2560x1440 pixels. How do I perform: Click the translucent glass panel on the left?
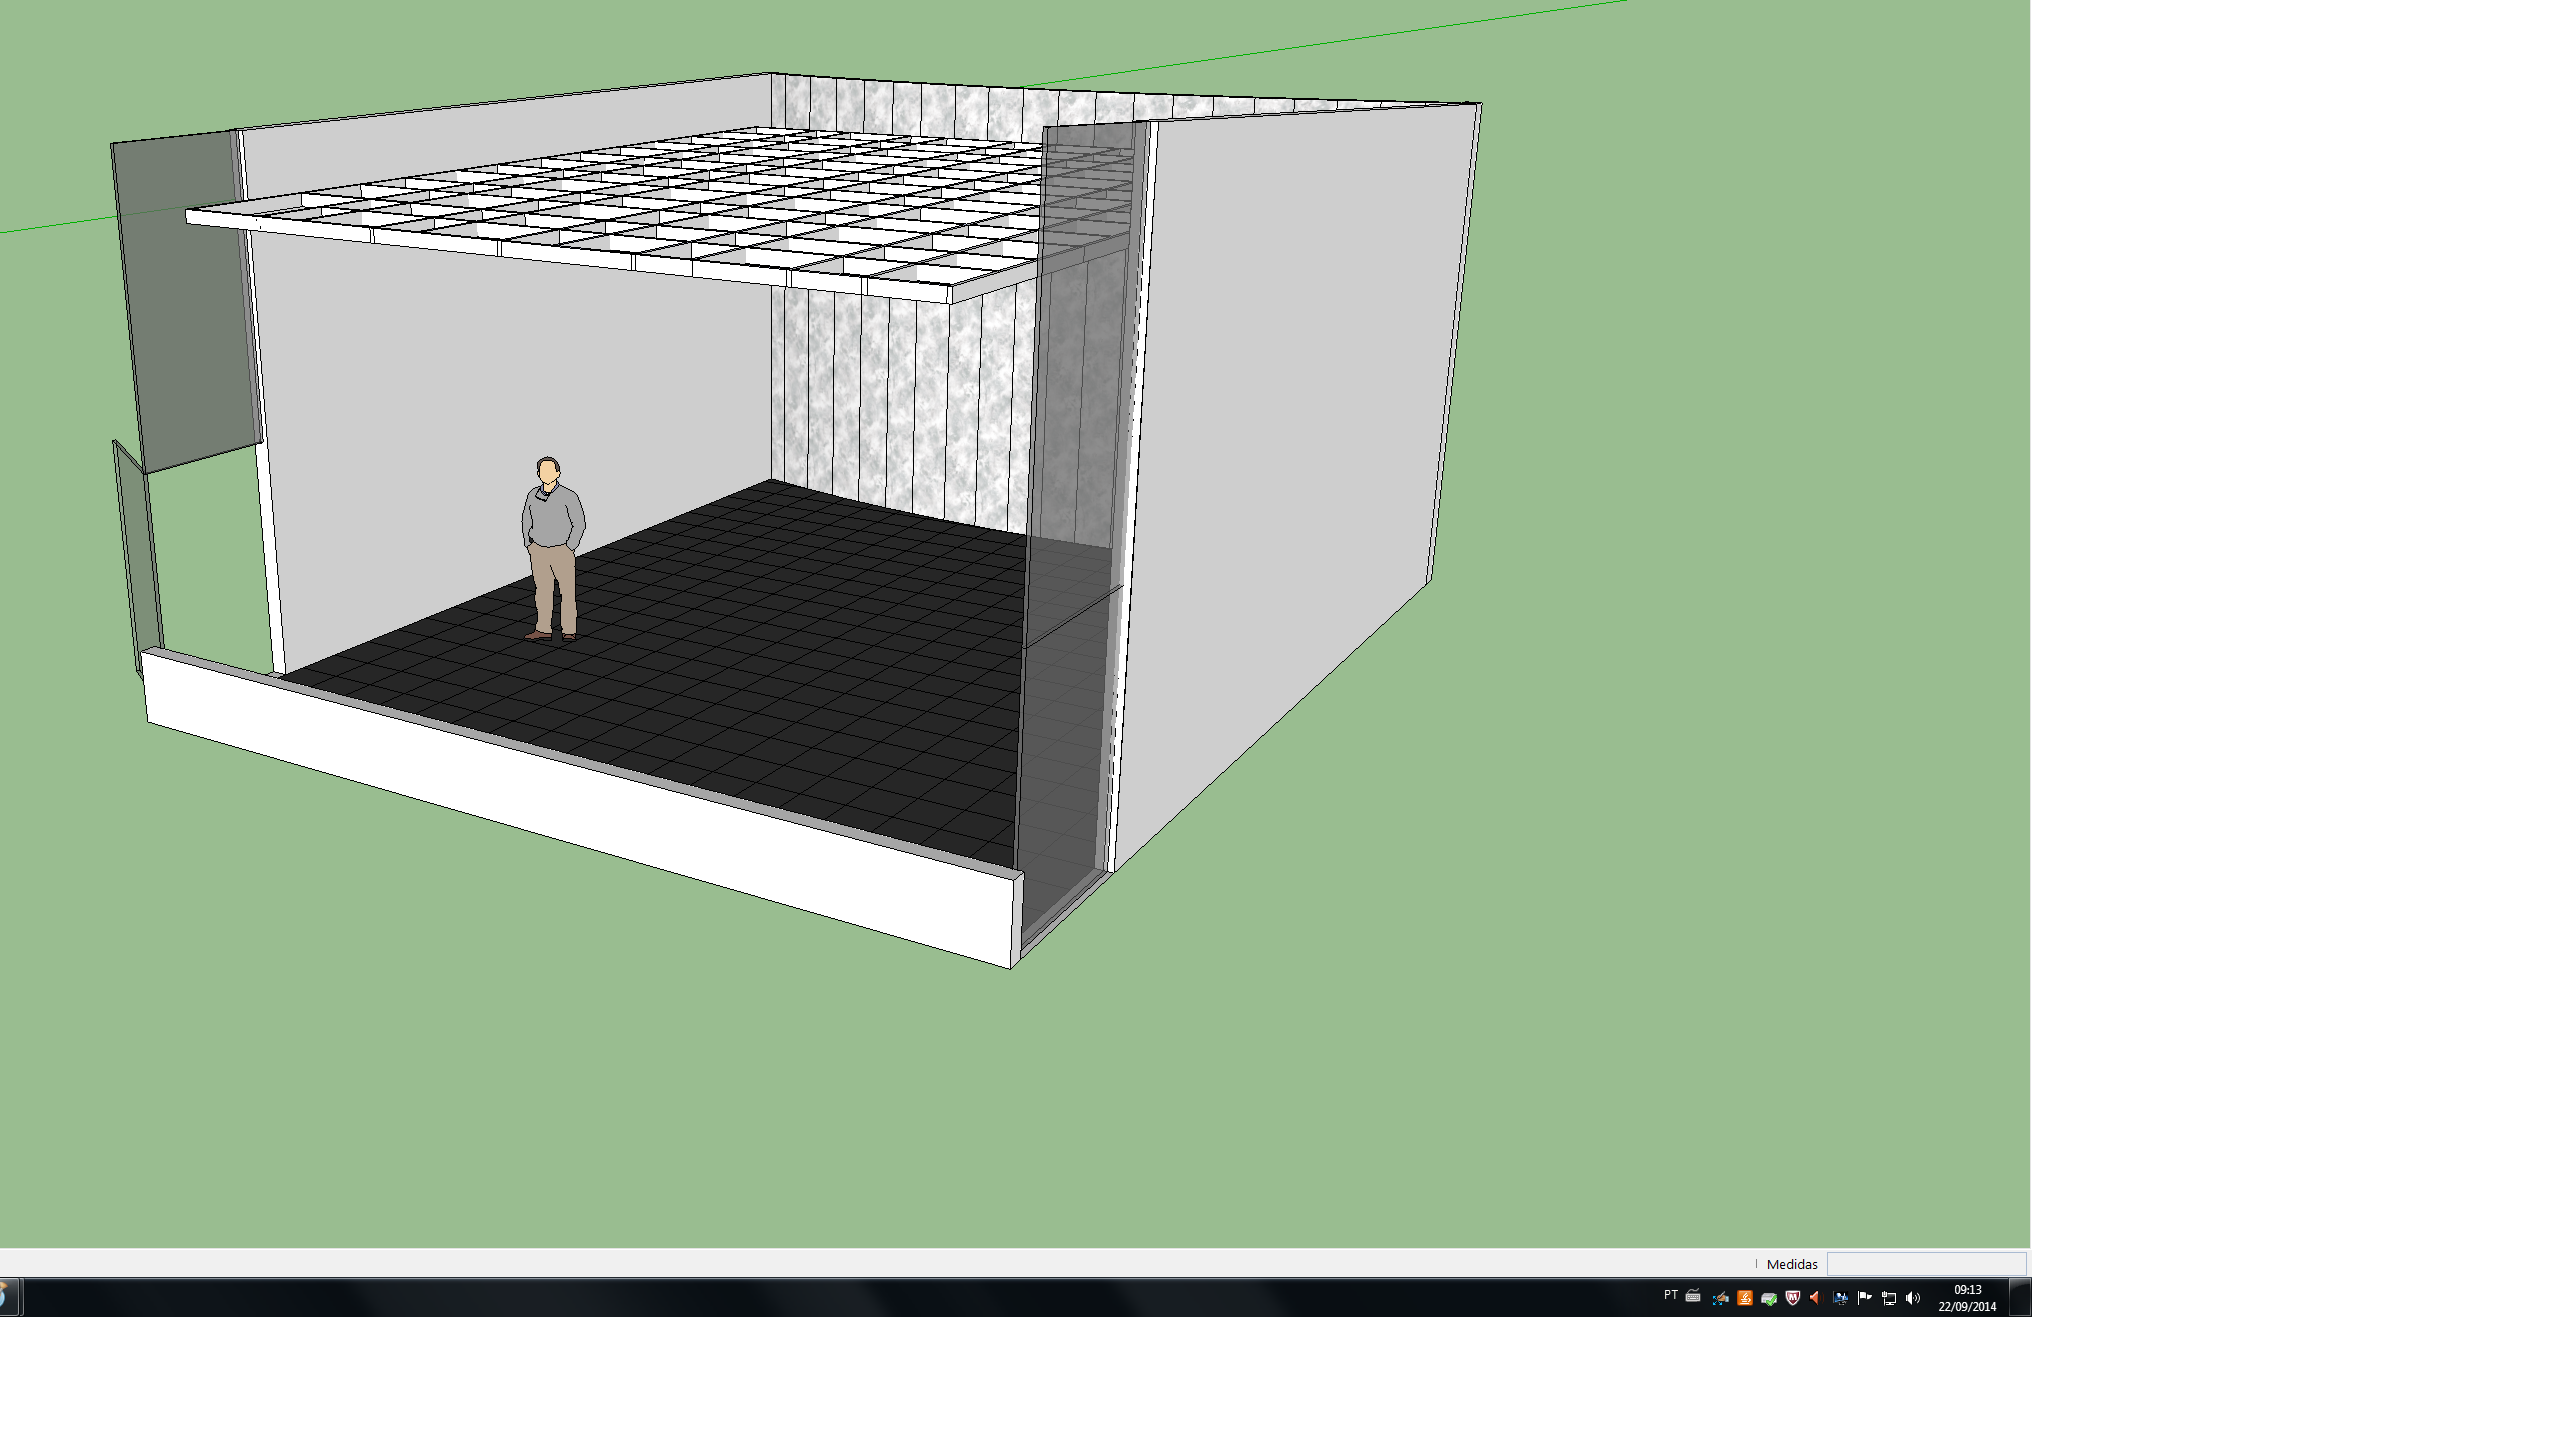coord(185,300)
